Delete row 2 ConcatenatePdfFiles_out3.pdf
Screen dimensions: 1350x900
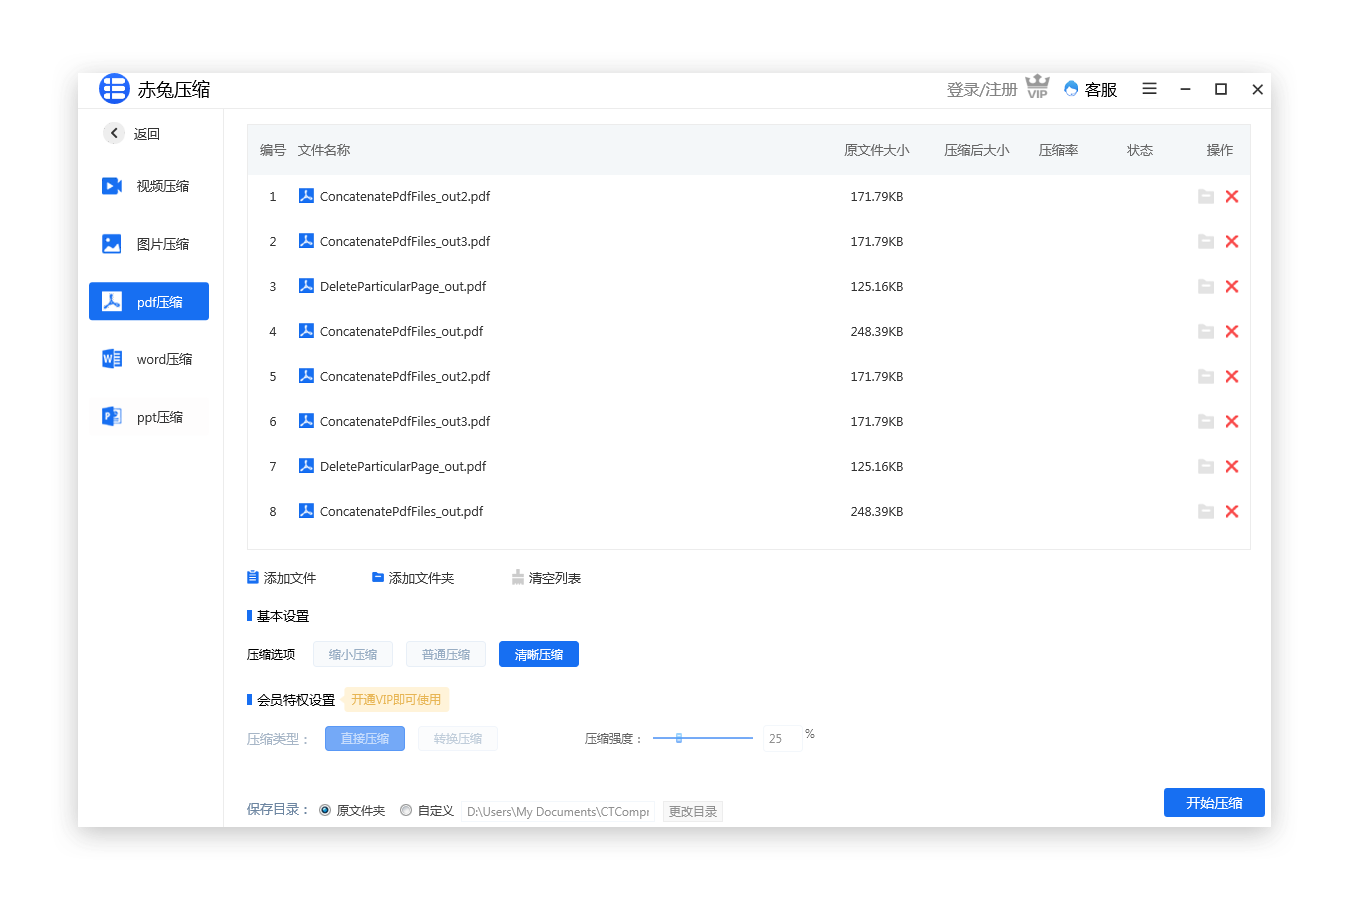pos(1232,242)
